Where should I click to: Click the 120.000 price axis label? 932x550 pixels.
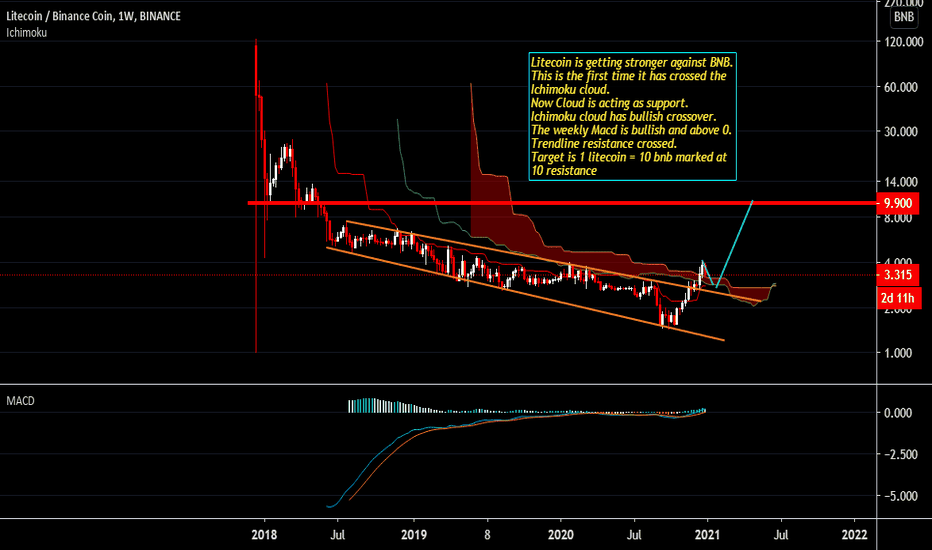pyautogui.click(x=903, y=42)
